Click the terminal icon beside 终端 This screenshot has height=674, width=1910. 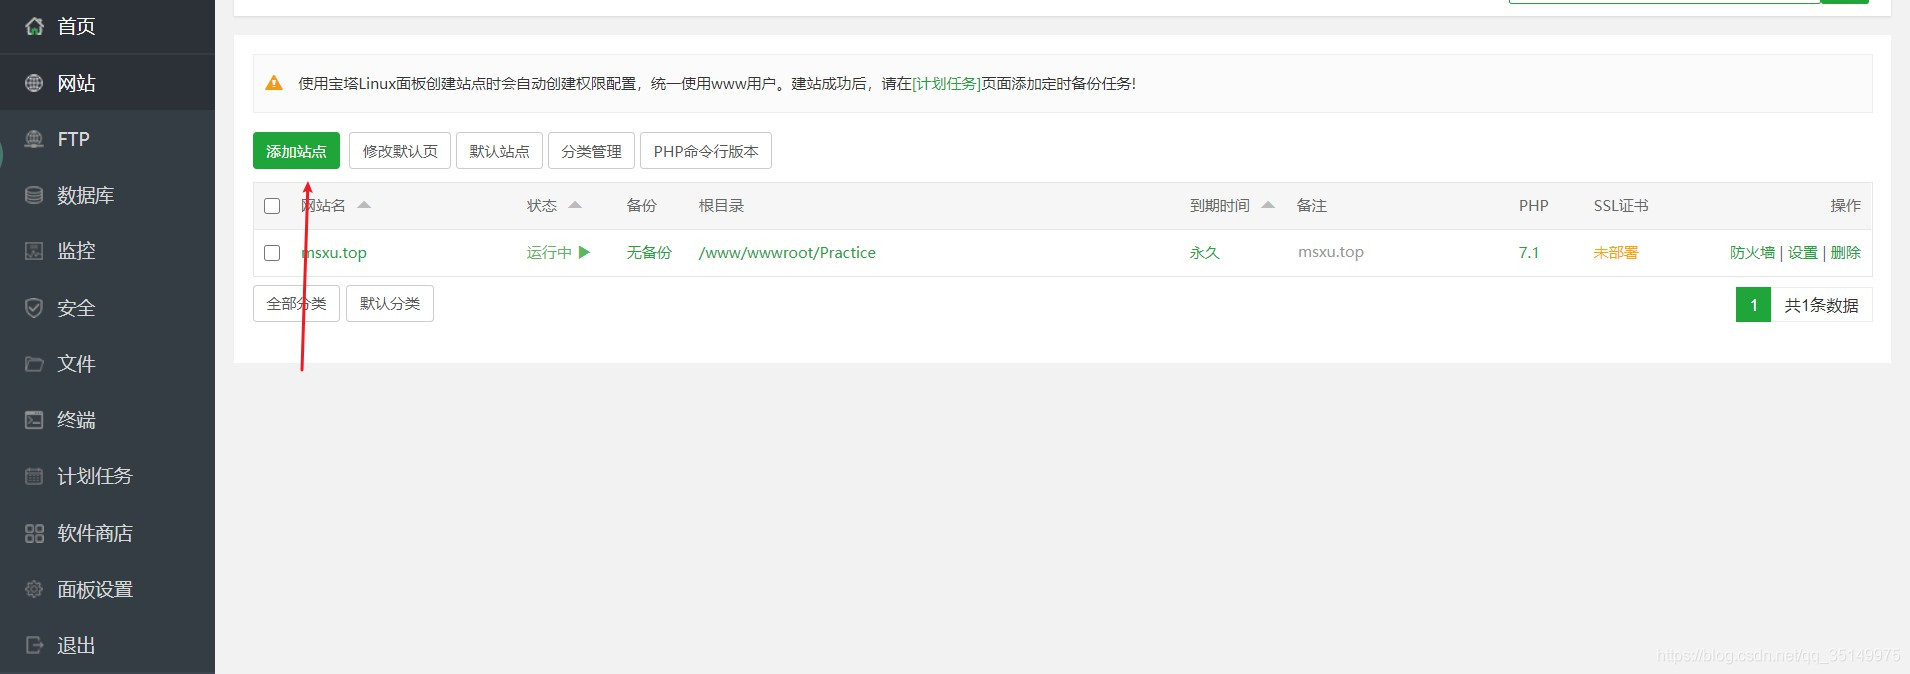pos(34,420)
